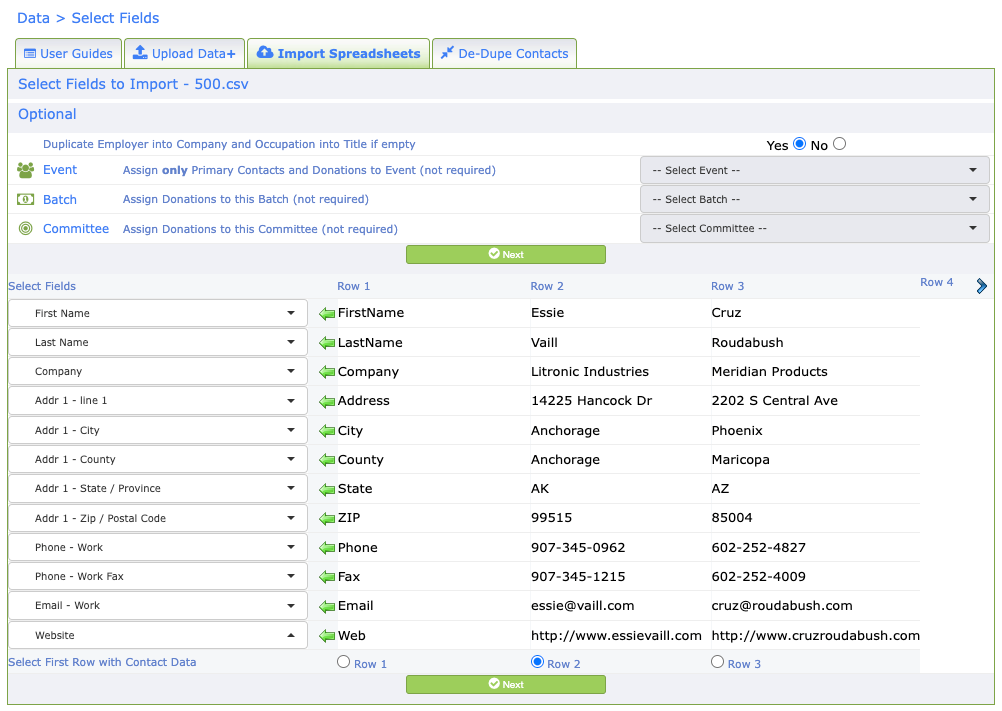The height and width of the screenshot is (711, 1002).
Task: Click the Event people group icon
Action: tap(26, 170)
